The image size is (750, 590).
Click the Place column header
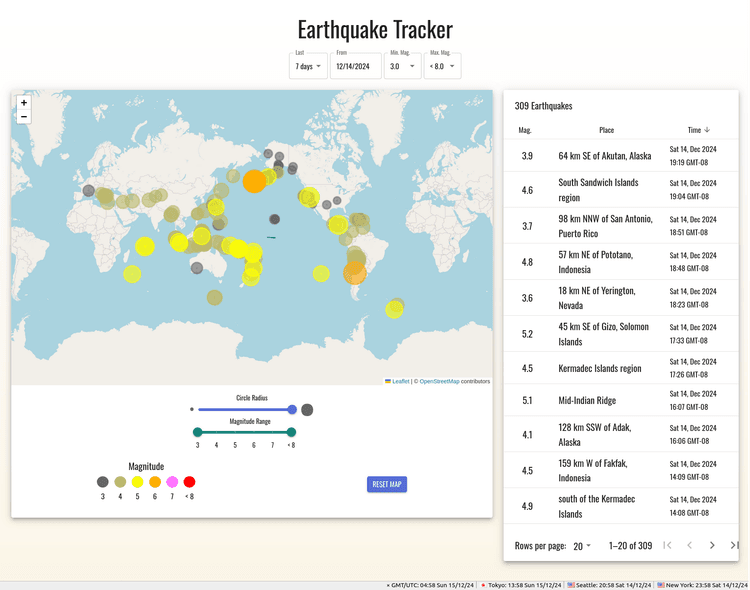[606, 130]
